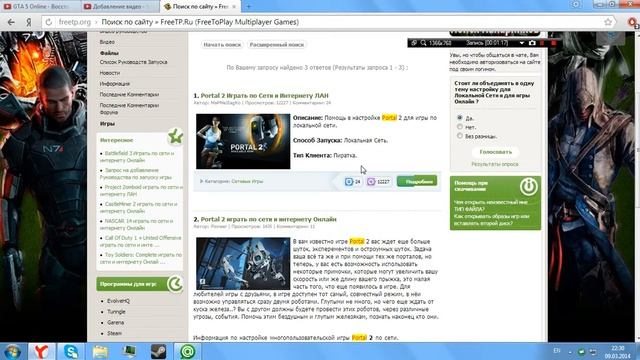Open 'NASCAR 14 играть по сети' link
This screenshot has width=640, height=360.
pyautogui.click(x=136, y=224)
